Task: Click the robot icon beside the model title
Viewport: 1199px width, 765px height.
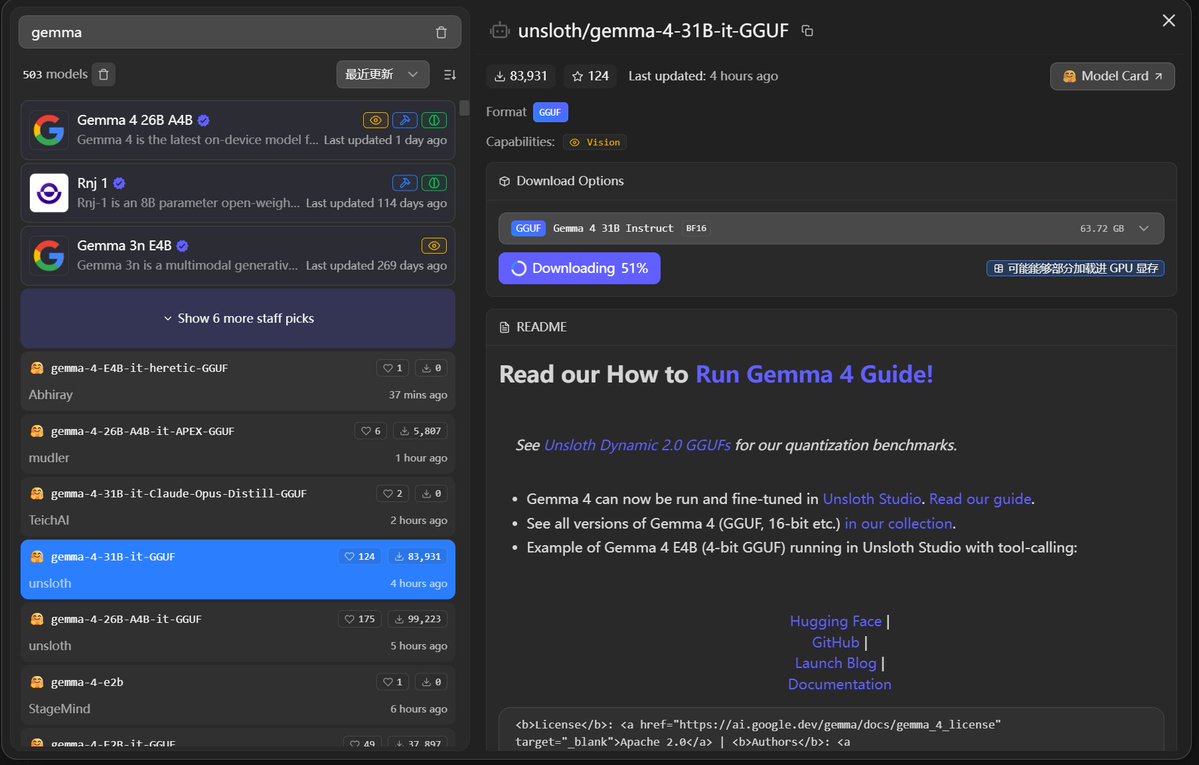Action: (x=499, y=31)
